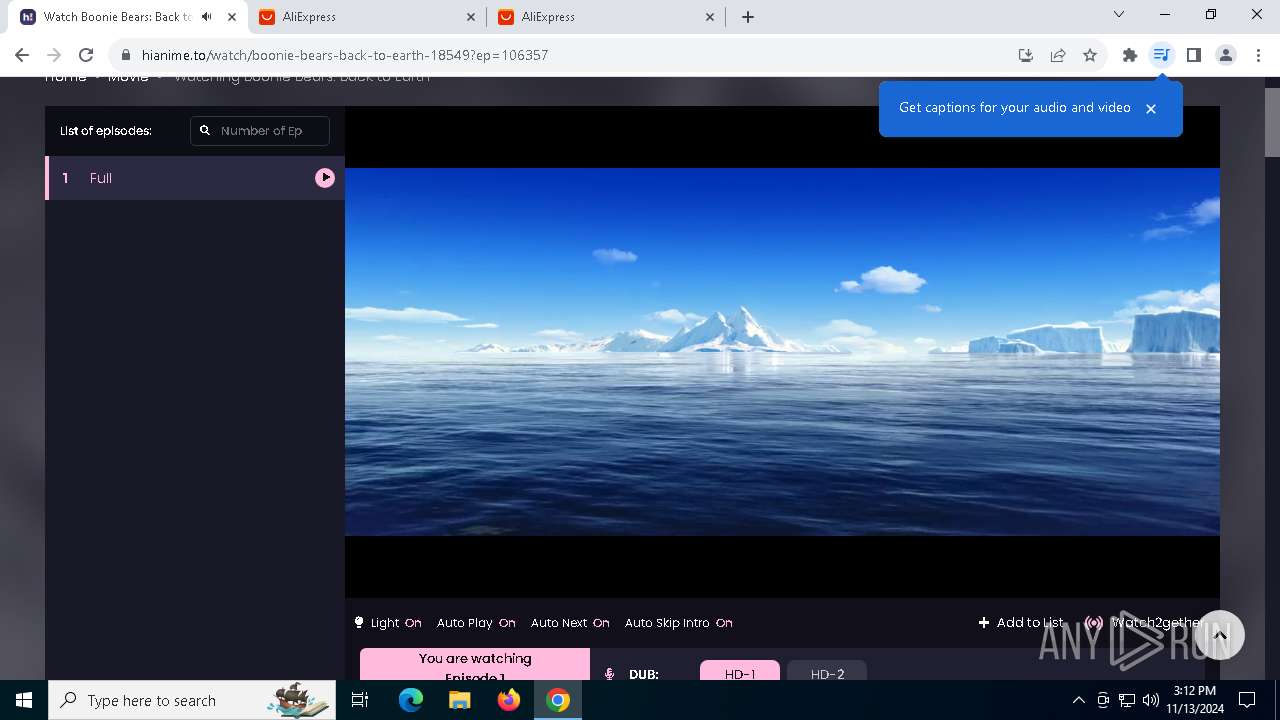The height and width of the screenshot is (720, 1280).
Task: Open Watch2gether
Action: 1143,622
